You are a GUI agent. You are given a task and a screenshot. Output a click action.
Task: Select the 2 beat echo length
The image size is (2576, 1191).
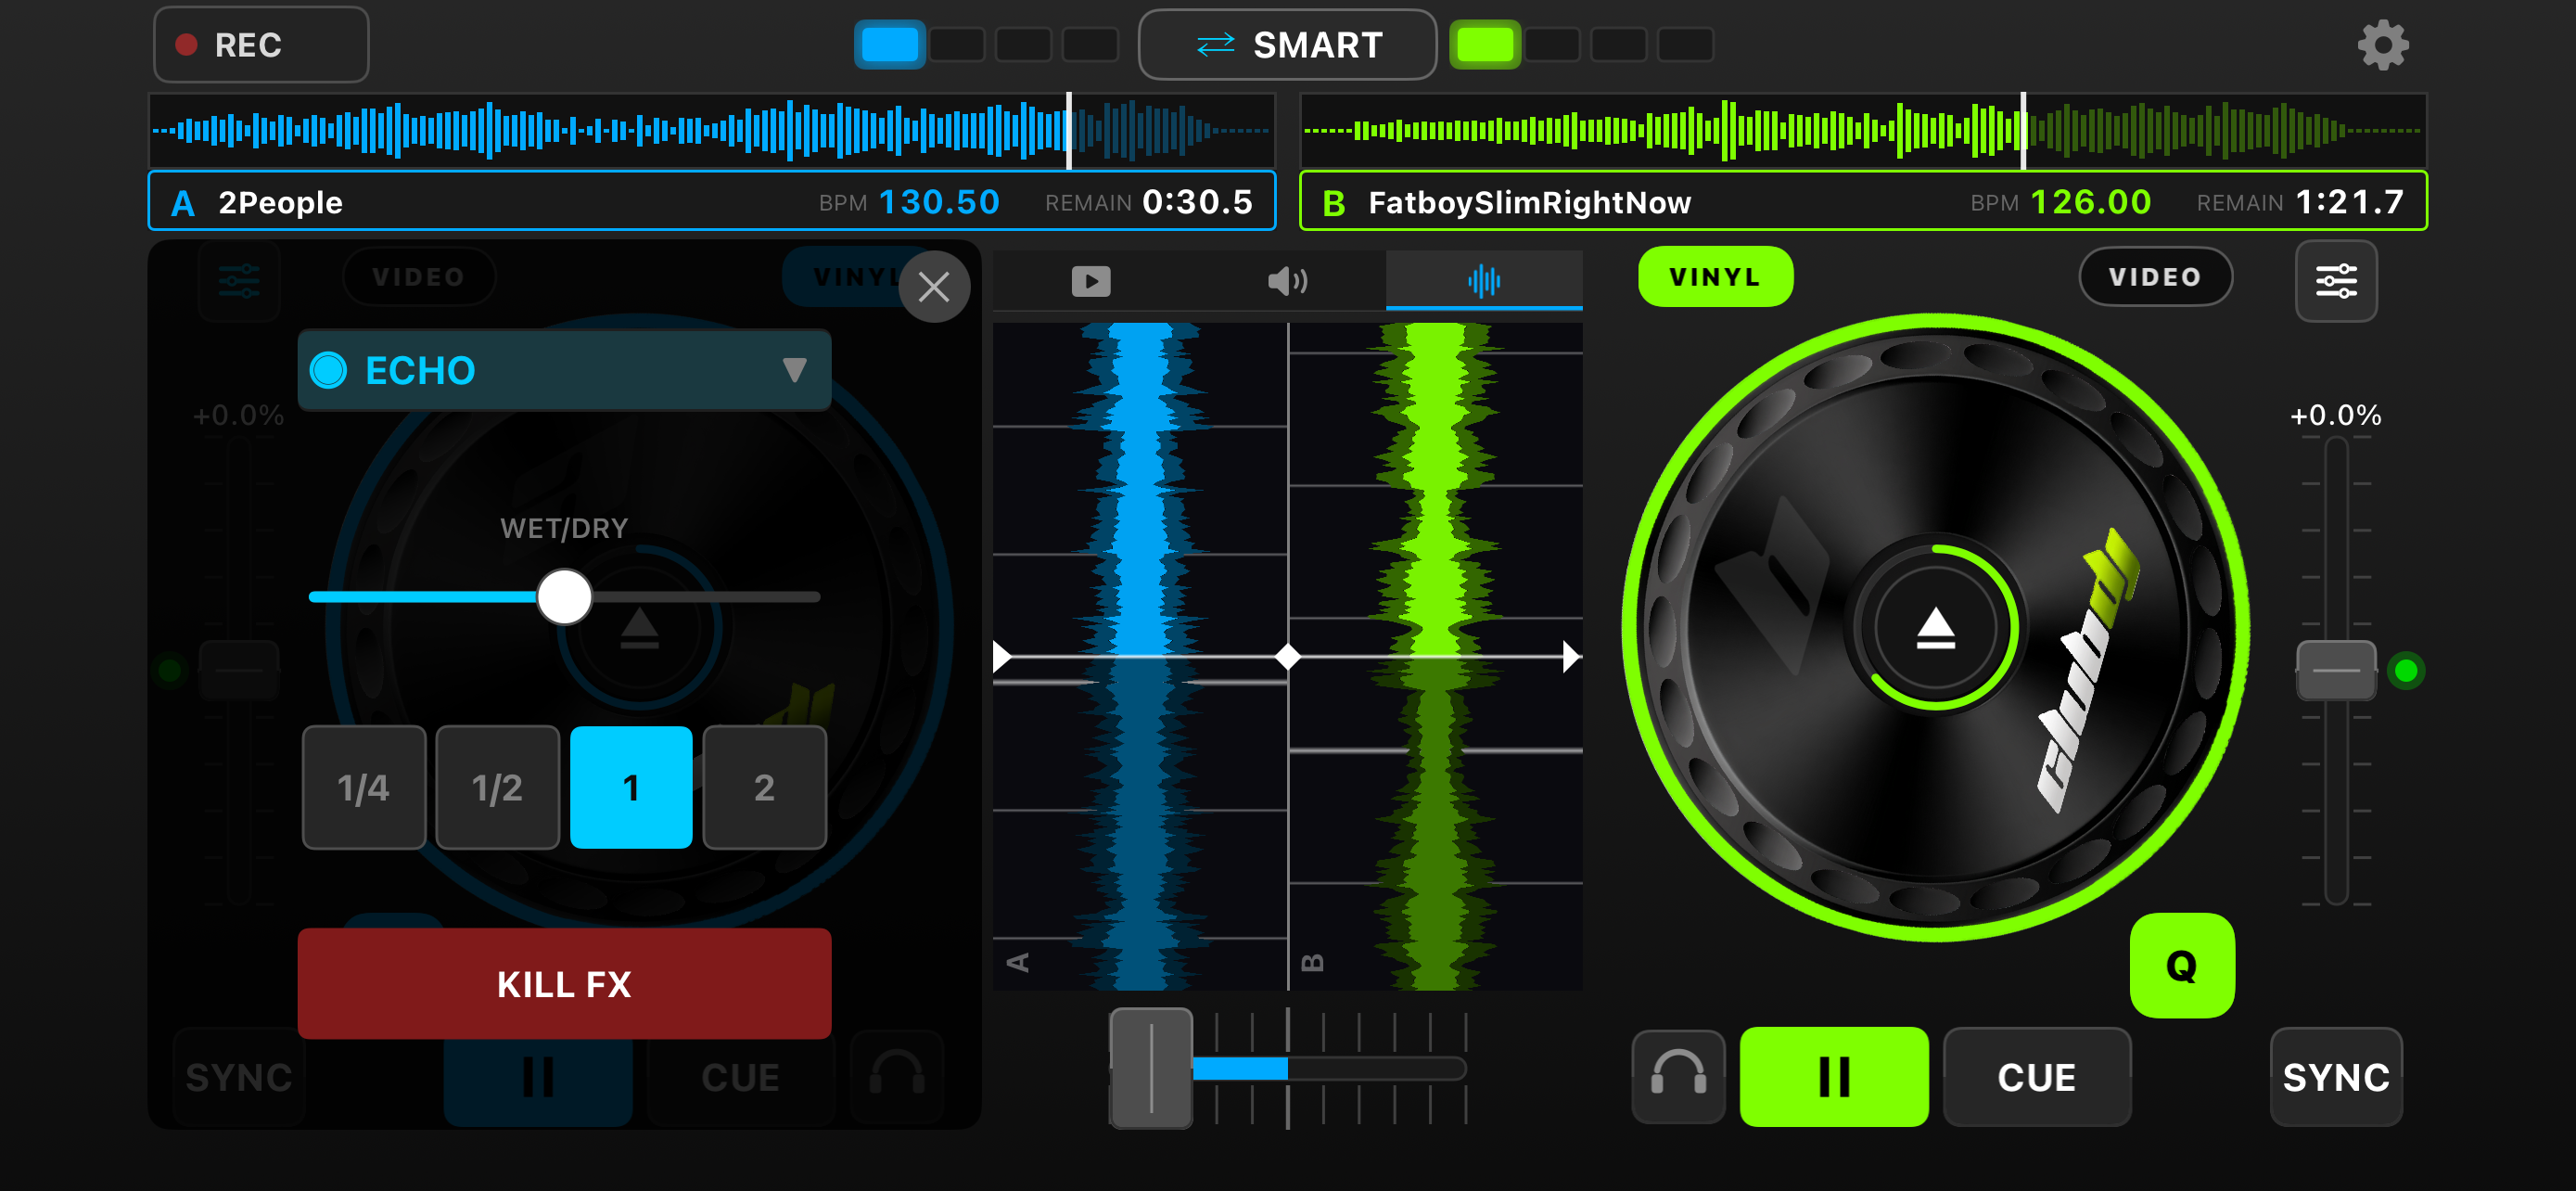(x=764, y=787)
